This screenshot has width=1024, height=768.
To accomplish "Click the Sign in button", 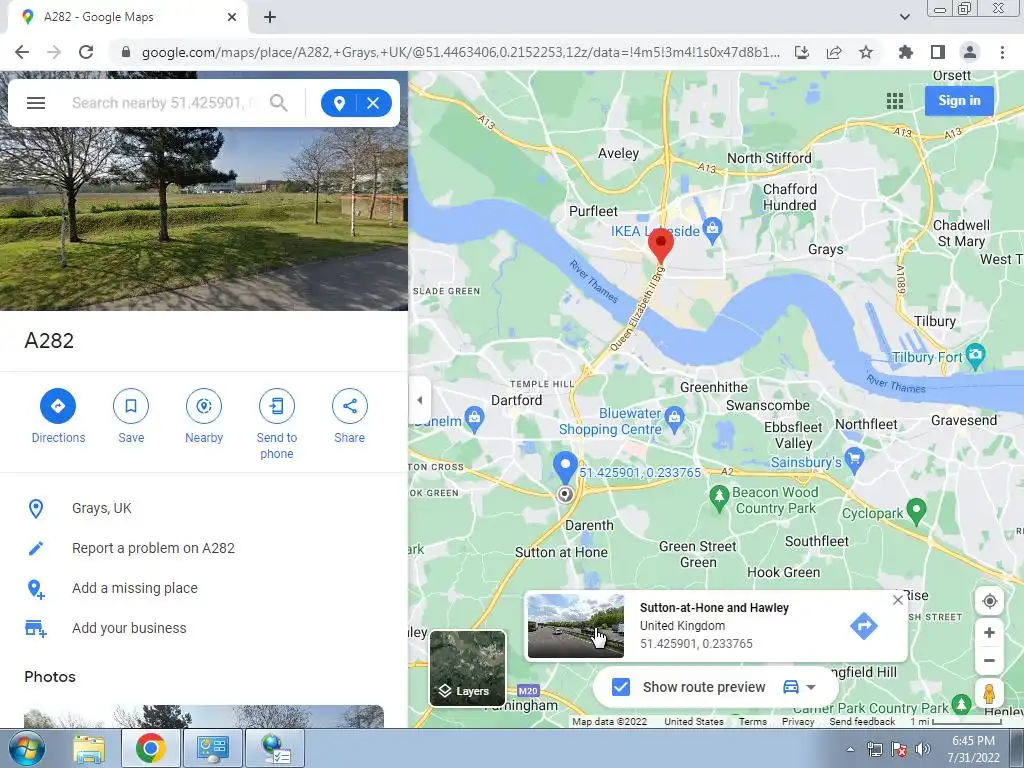I will pyautogui.click(x=959, y=101).
